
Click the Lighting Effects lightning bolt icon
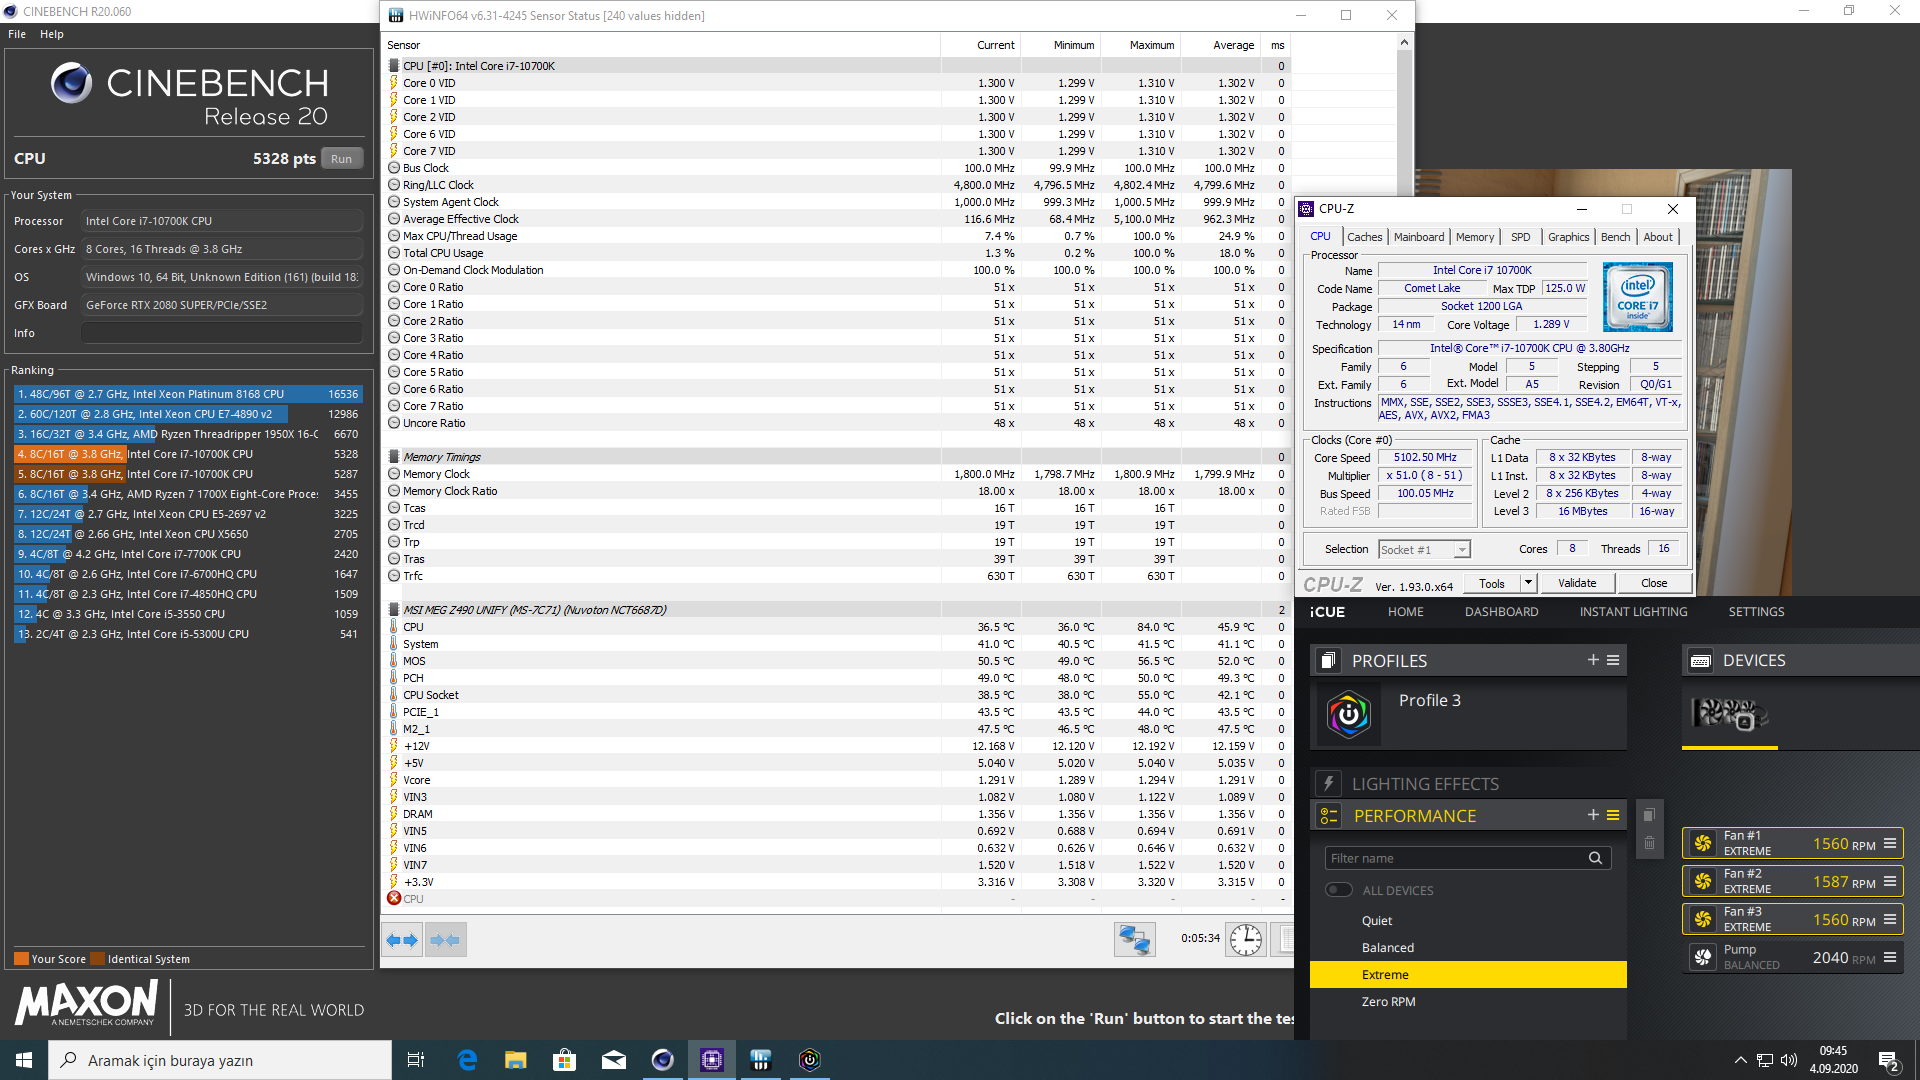[x=1328, y=784]
